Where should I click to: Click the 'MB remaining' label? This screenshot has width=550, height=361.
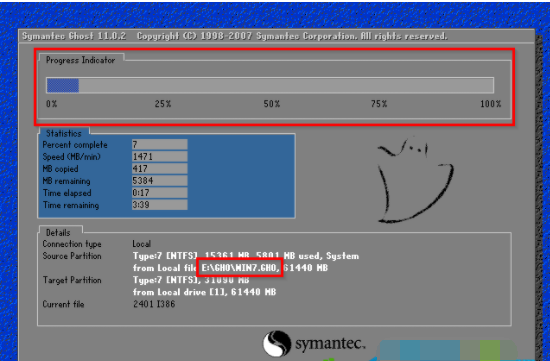66,181
